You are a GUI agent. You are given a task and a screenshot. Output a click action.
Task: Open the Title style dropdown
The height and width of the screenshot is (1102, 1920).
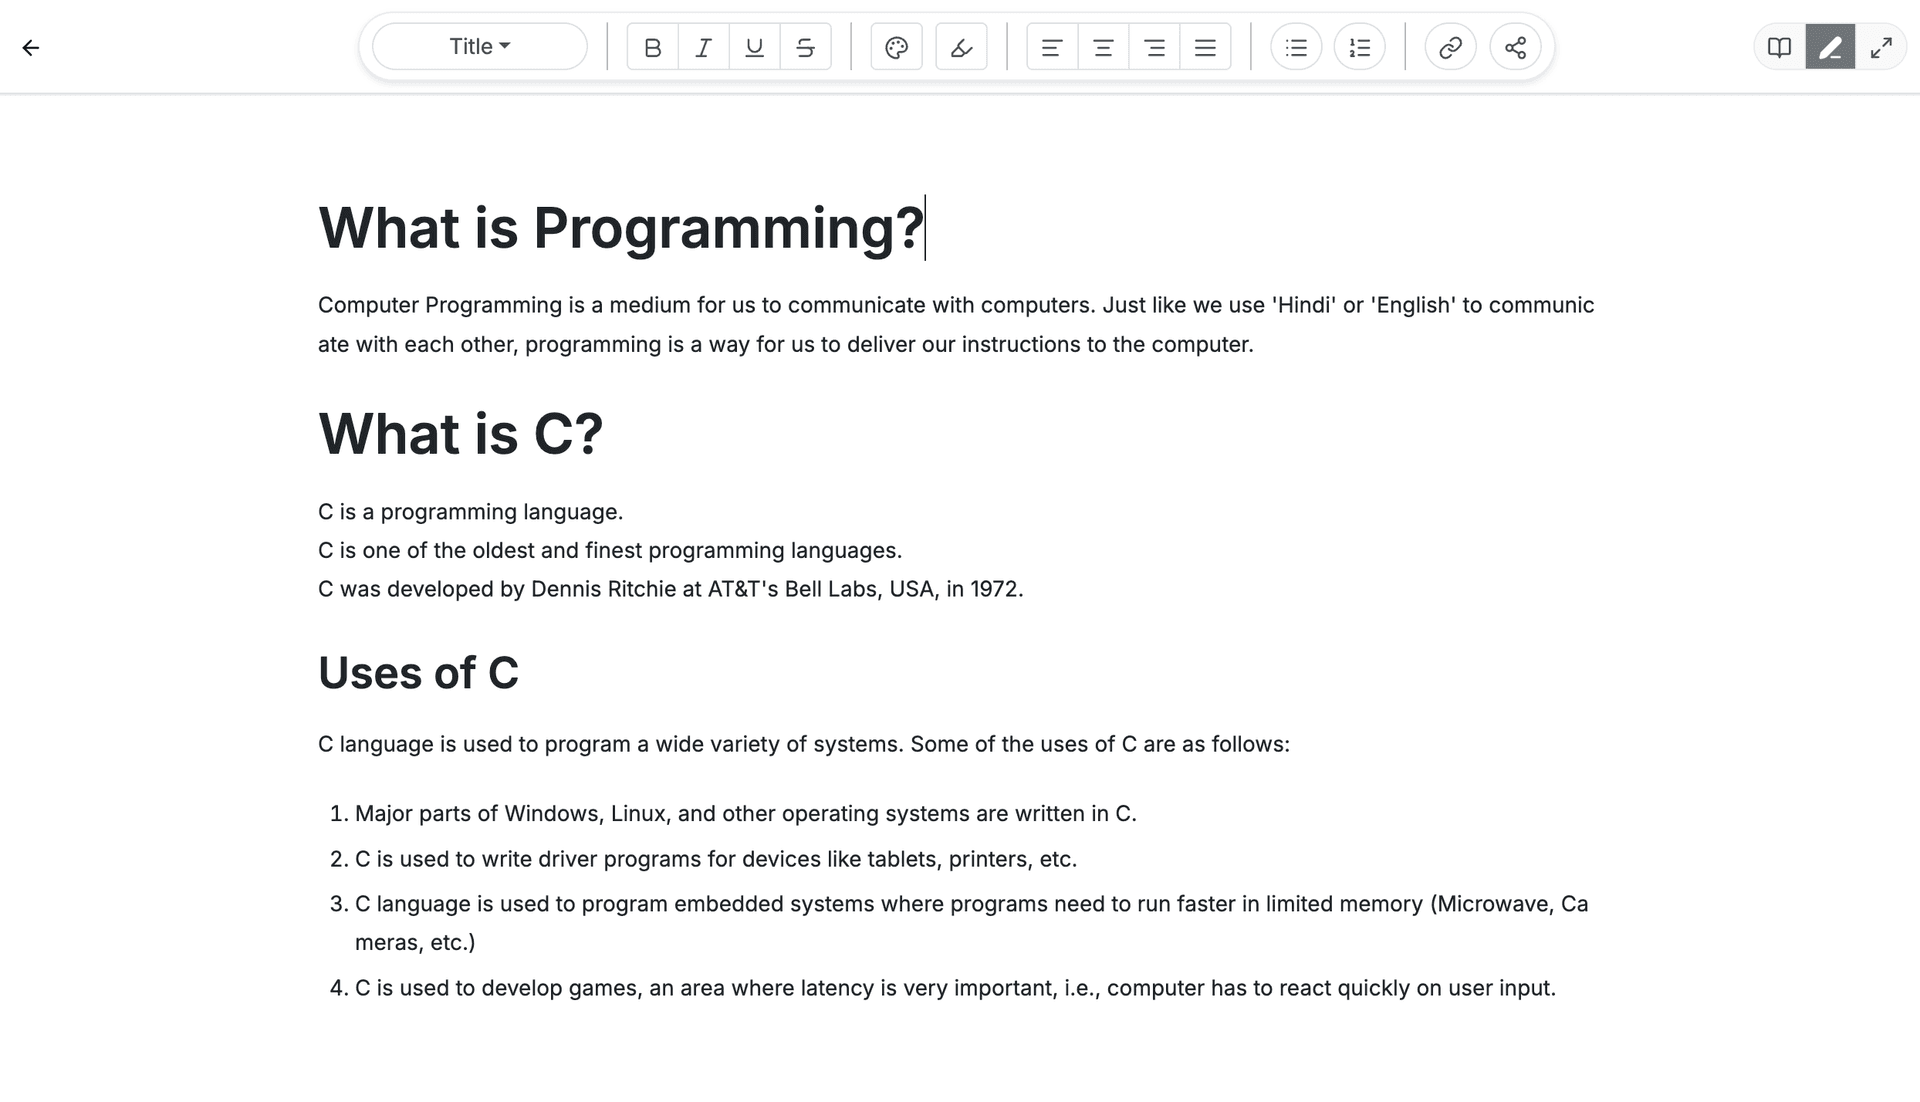tap(479, 47)
